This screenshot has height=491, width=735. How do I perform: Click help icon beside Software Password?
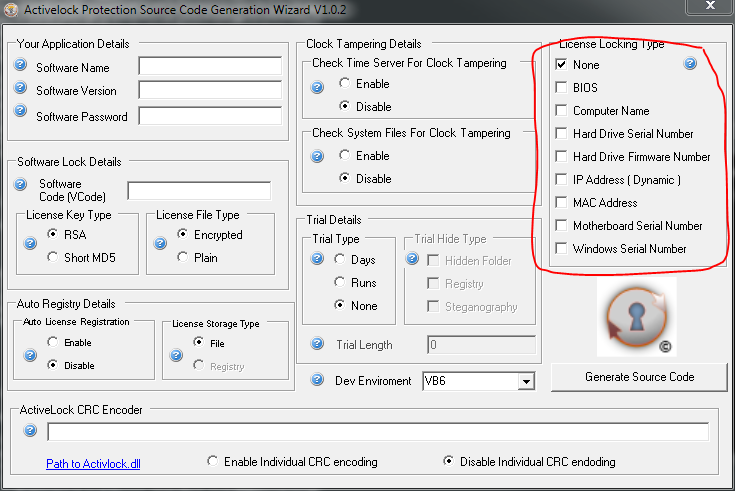(x=20, y=110)
